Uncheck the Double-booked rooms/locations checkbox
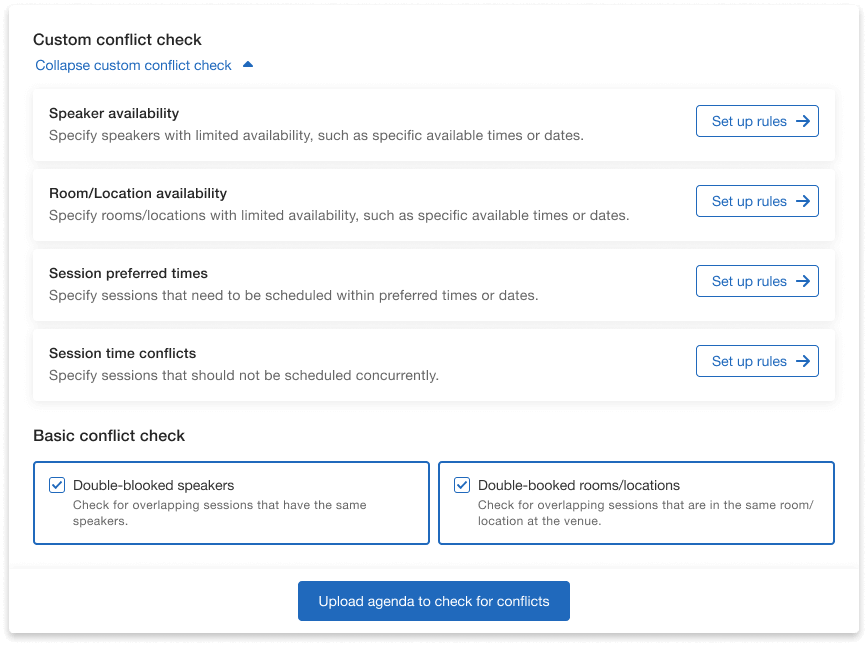Screen dimensions: 868x646 click(x=462, y=485)
